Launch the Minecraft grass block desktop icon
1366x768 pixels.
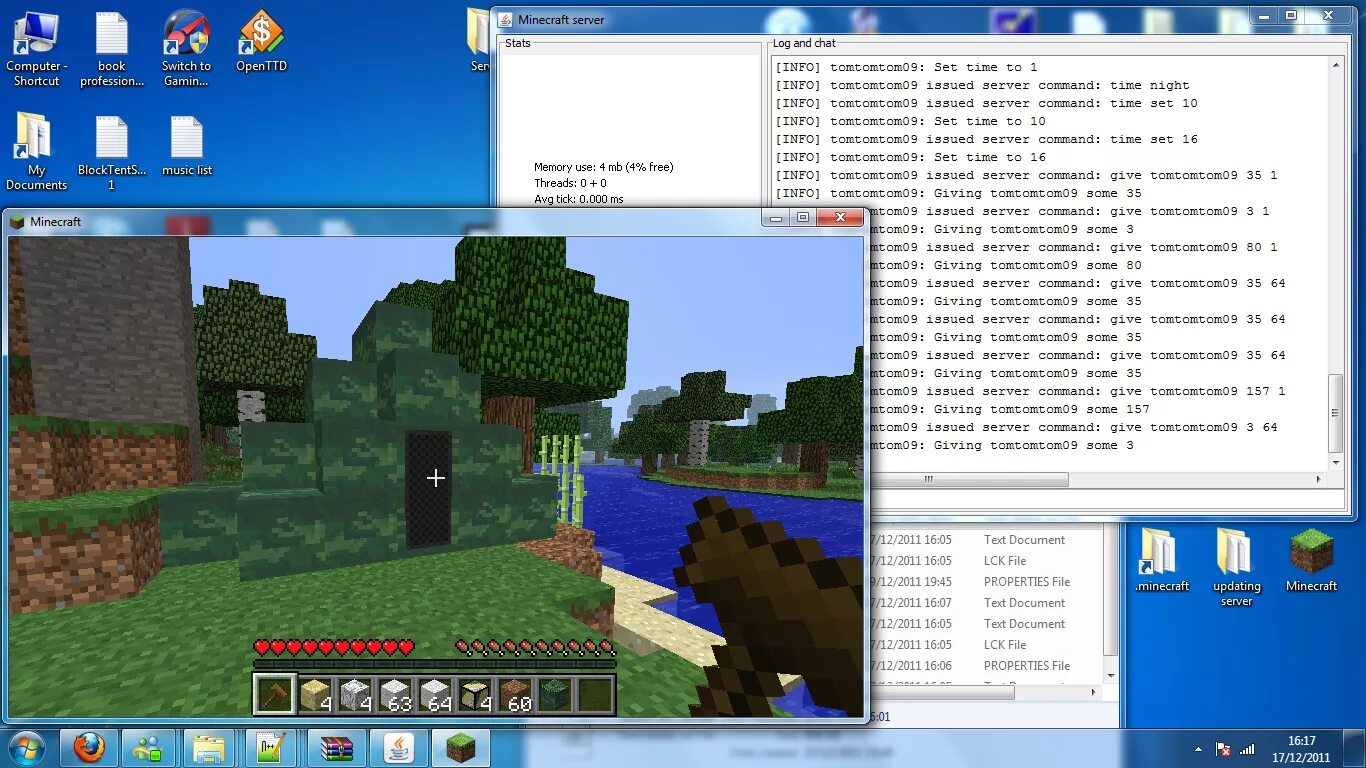[x=1311, y=561]
